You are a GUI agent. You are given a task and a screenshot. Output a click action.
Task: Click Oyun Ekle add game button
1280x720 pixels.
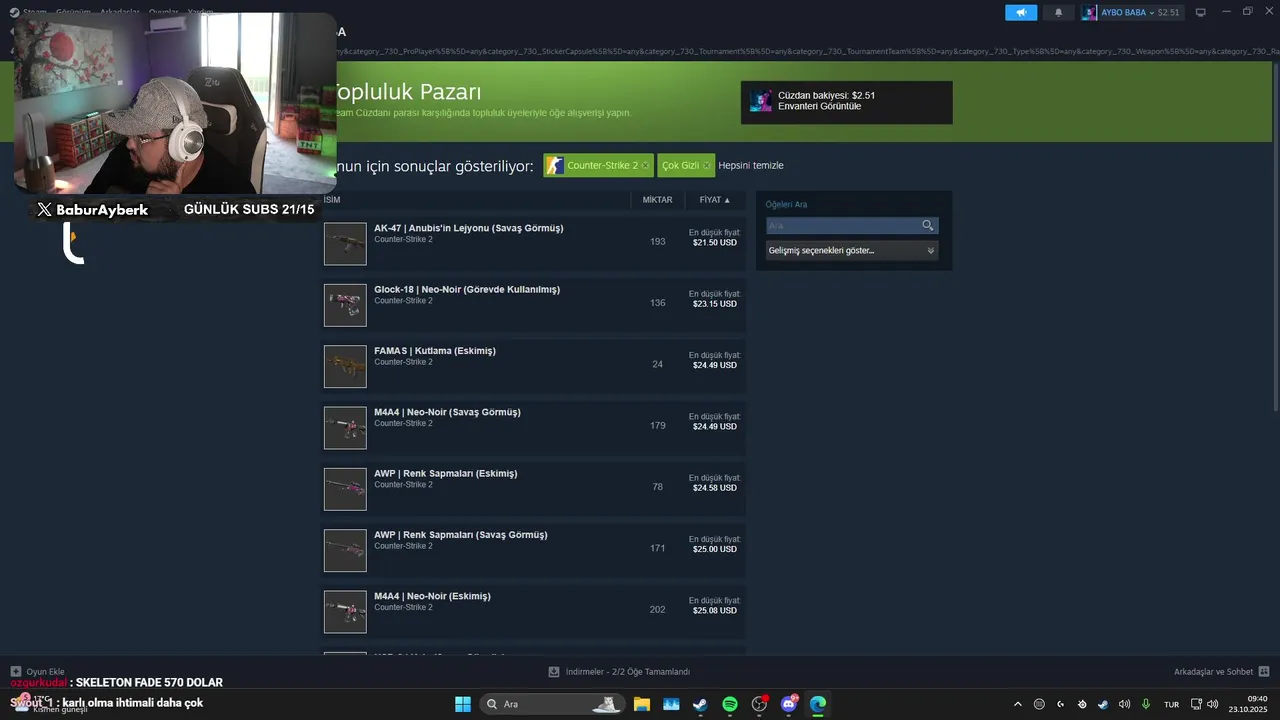click(38, 672)
